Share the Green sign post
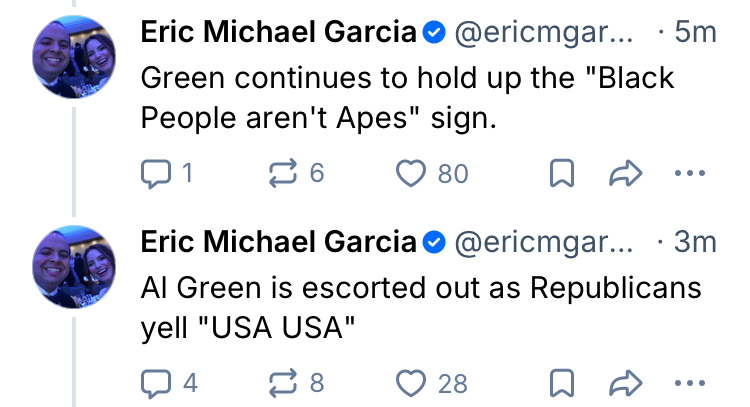The width and height of the screenshot is (750, 407). pos(624,174)
